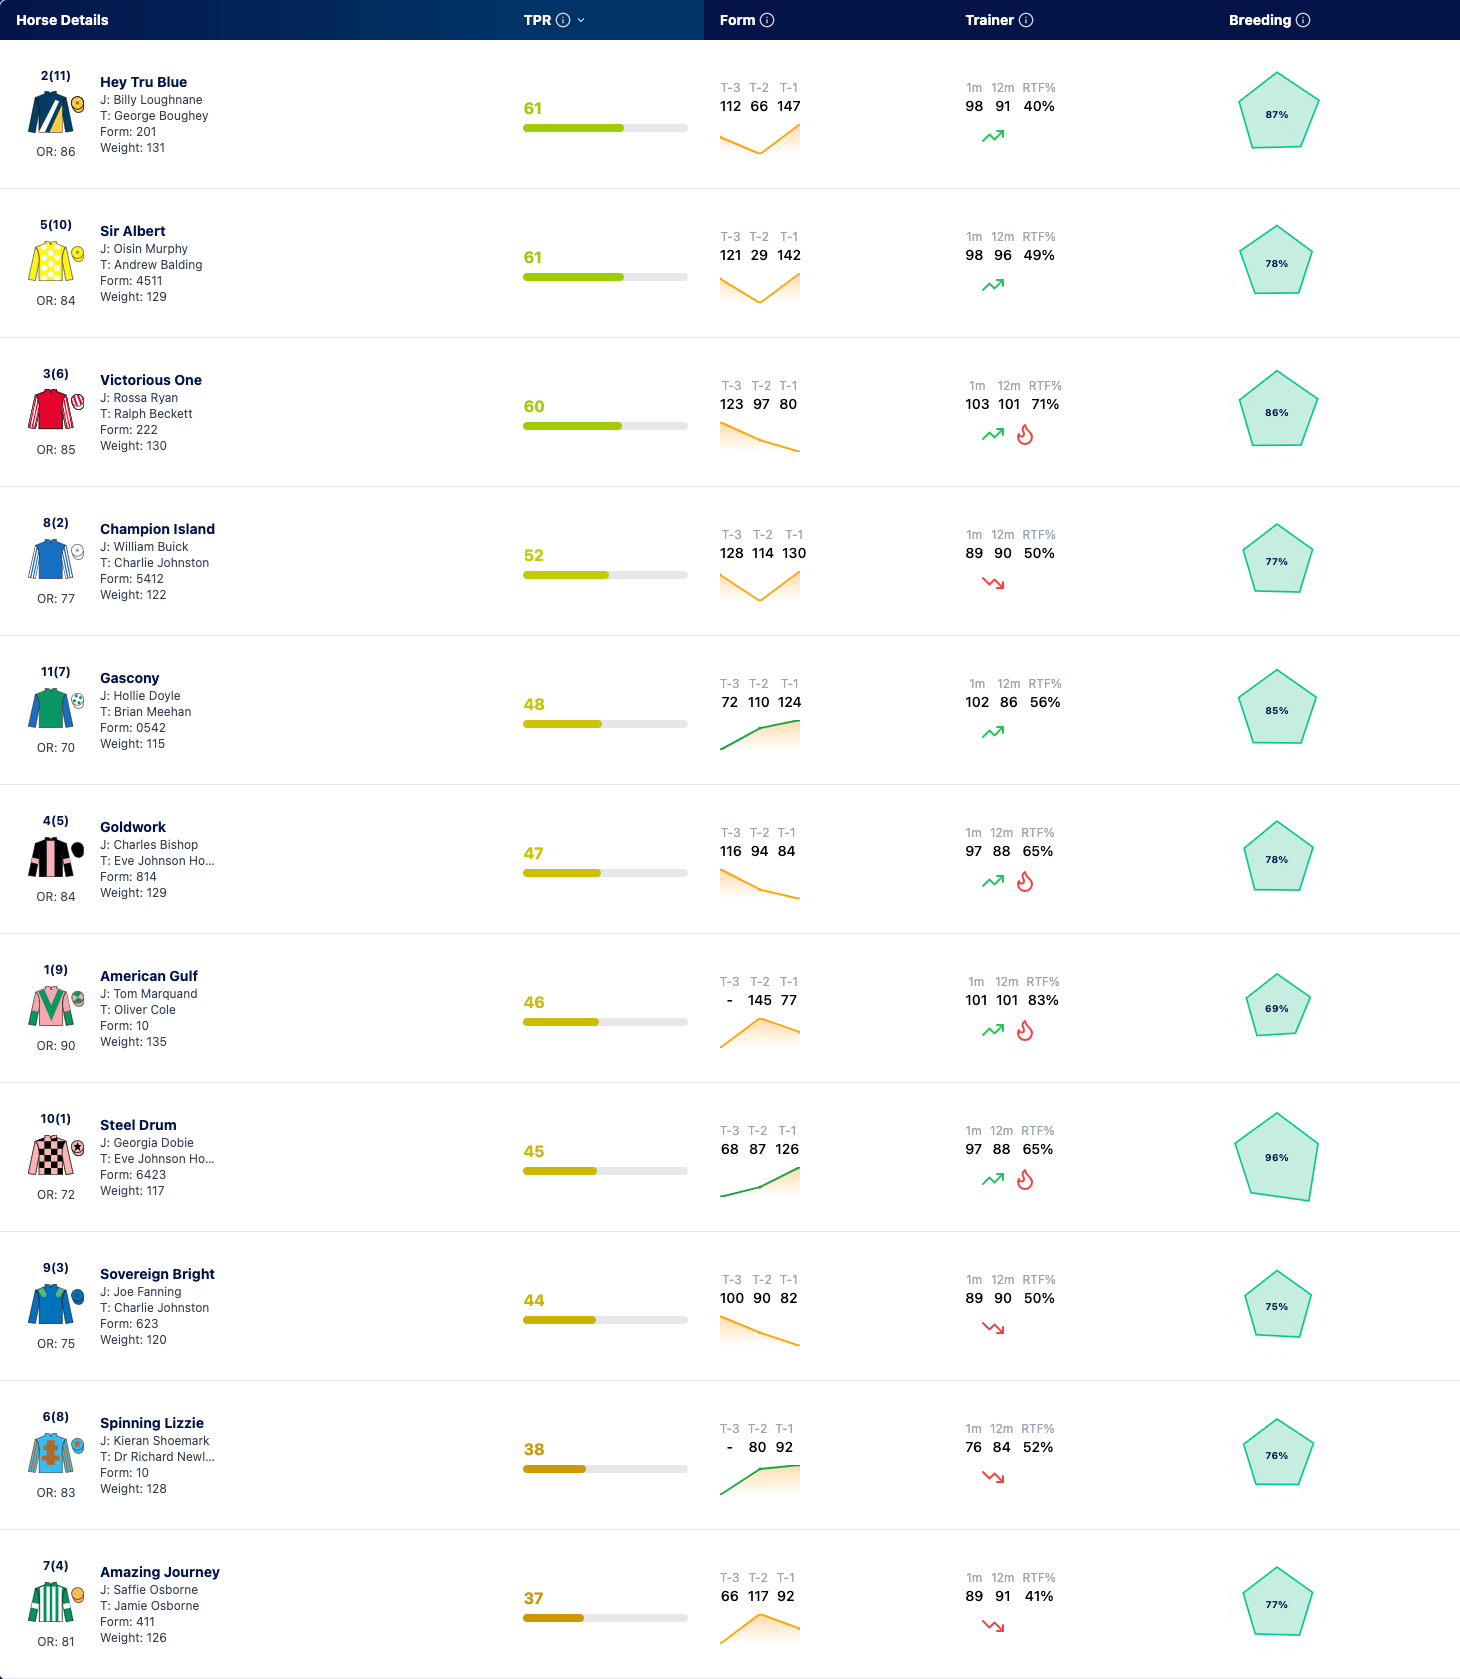
Task: Click Champion Island's downward trainer trend arrow
Action: (993, 583)
